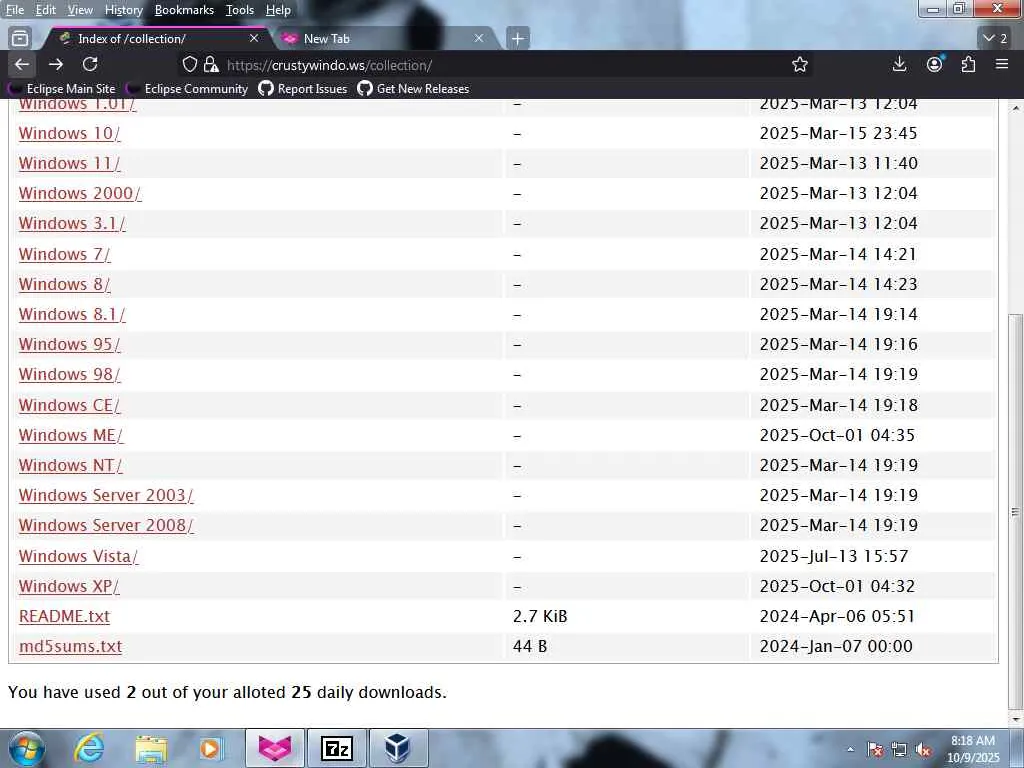Open the Windows 95/ folder
Screen dimensions: 1024x768
point(69,344)
